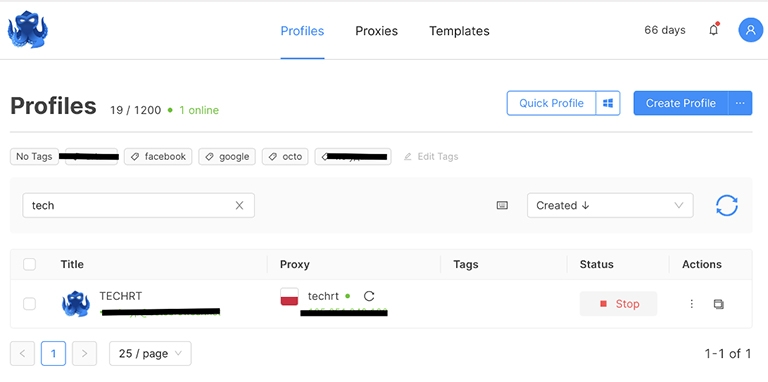
Task: Click the keyboard icon beside the sort box
Action: point(502,205)
